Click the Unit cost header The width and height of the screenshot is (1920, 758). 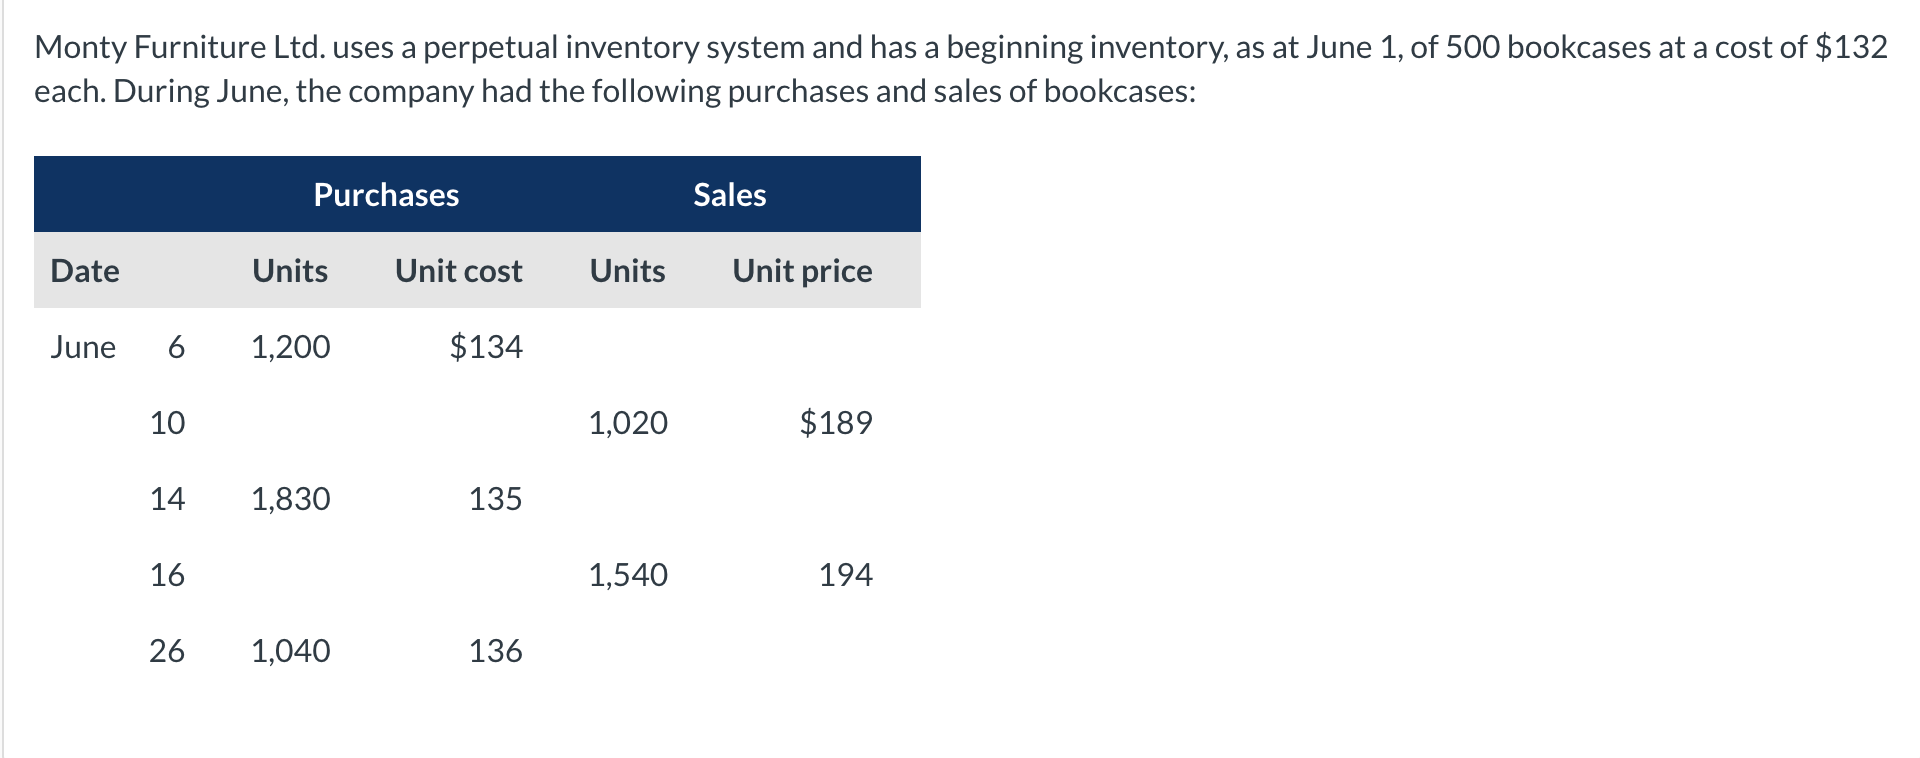[x=458, y=270]
